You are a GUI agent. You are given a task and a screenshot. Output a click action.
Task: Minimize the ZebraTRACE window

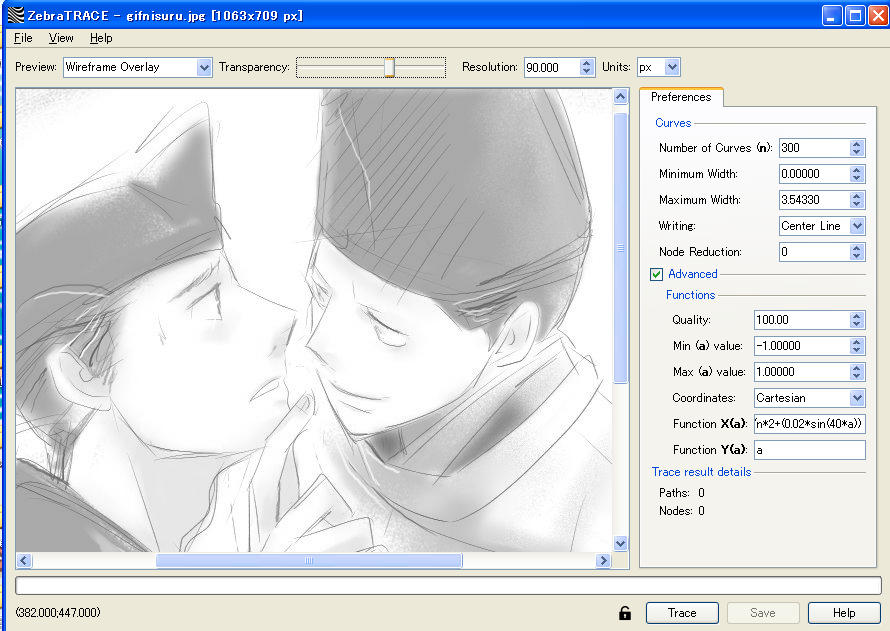pos(832,15)
